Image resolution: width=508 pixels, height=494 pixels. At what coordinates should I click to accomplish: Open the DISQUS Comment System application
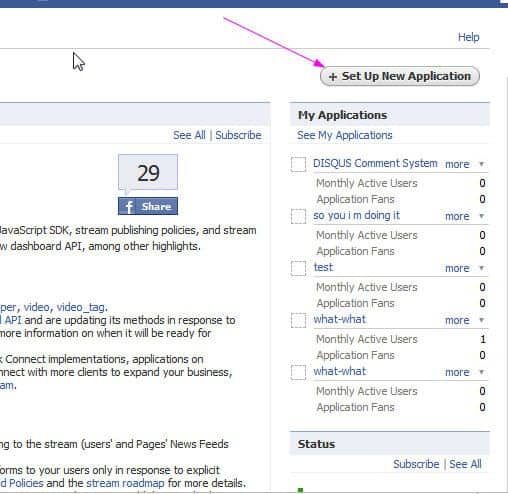[x=375, y=163]
